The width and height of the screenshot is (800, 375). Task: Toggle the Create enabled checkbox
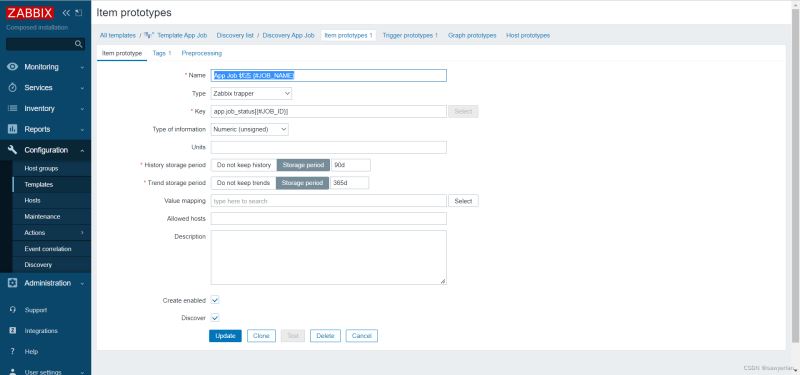tap(215, 301)
